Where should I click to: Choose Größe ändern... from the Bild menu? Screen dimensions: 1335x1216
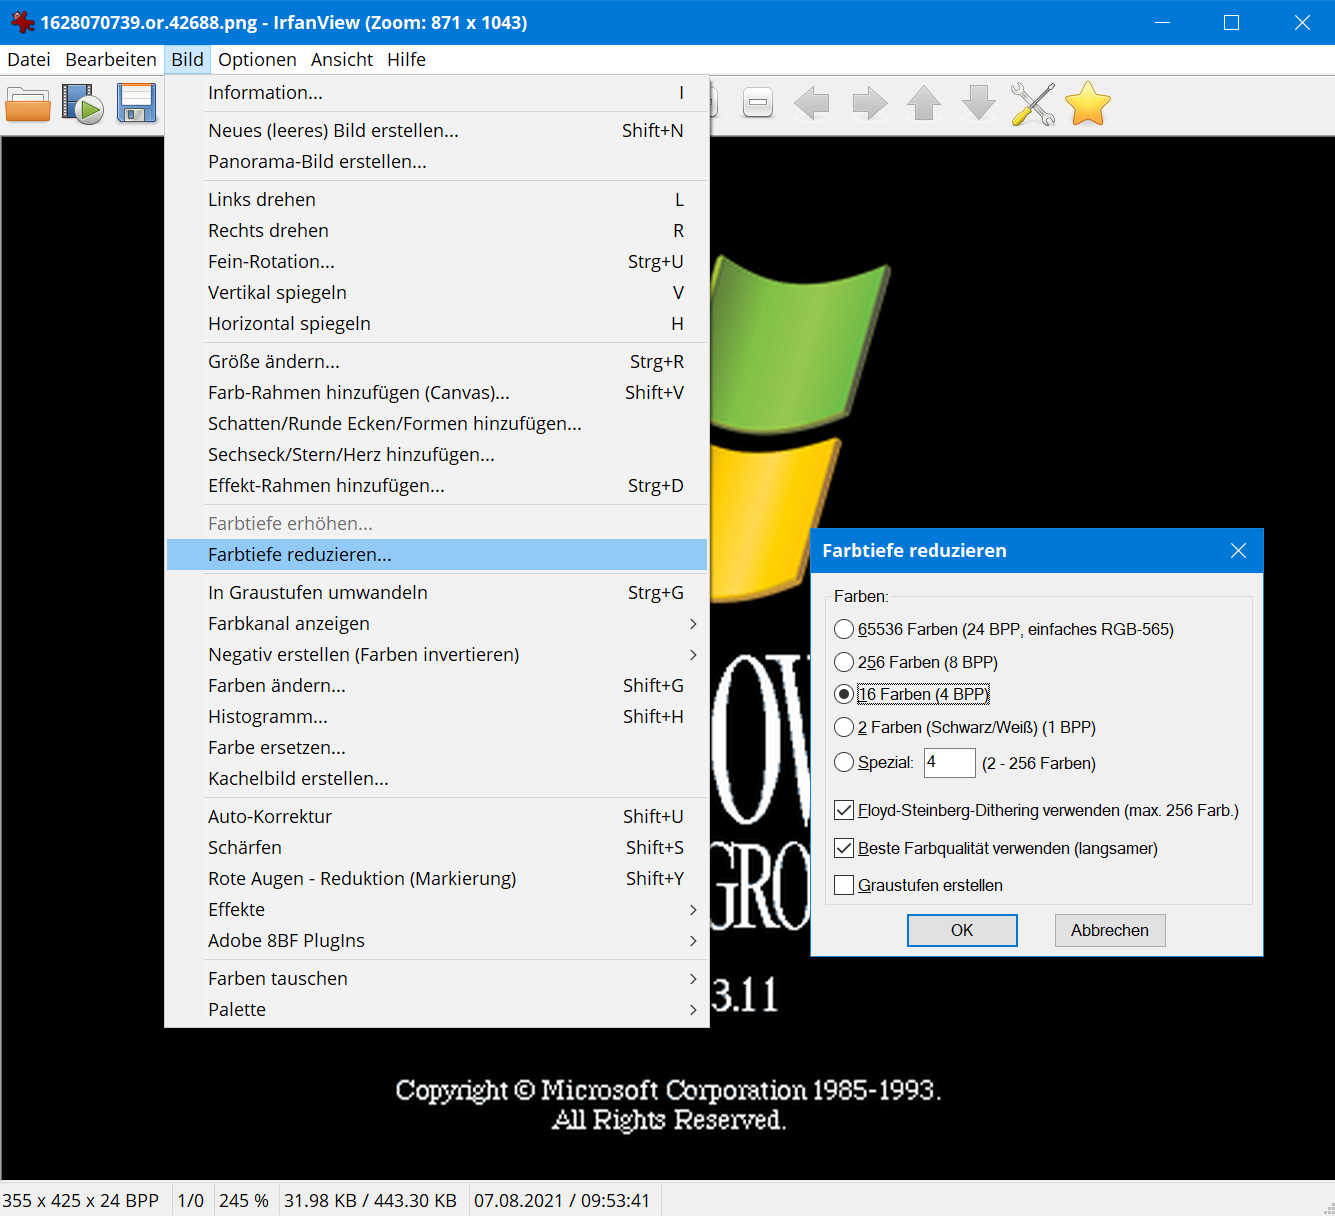tap(274, 361)
